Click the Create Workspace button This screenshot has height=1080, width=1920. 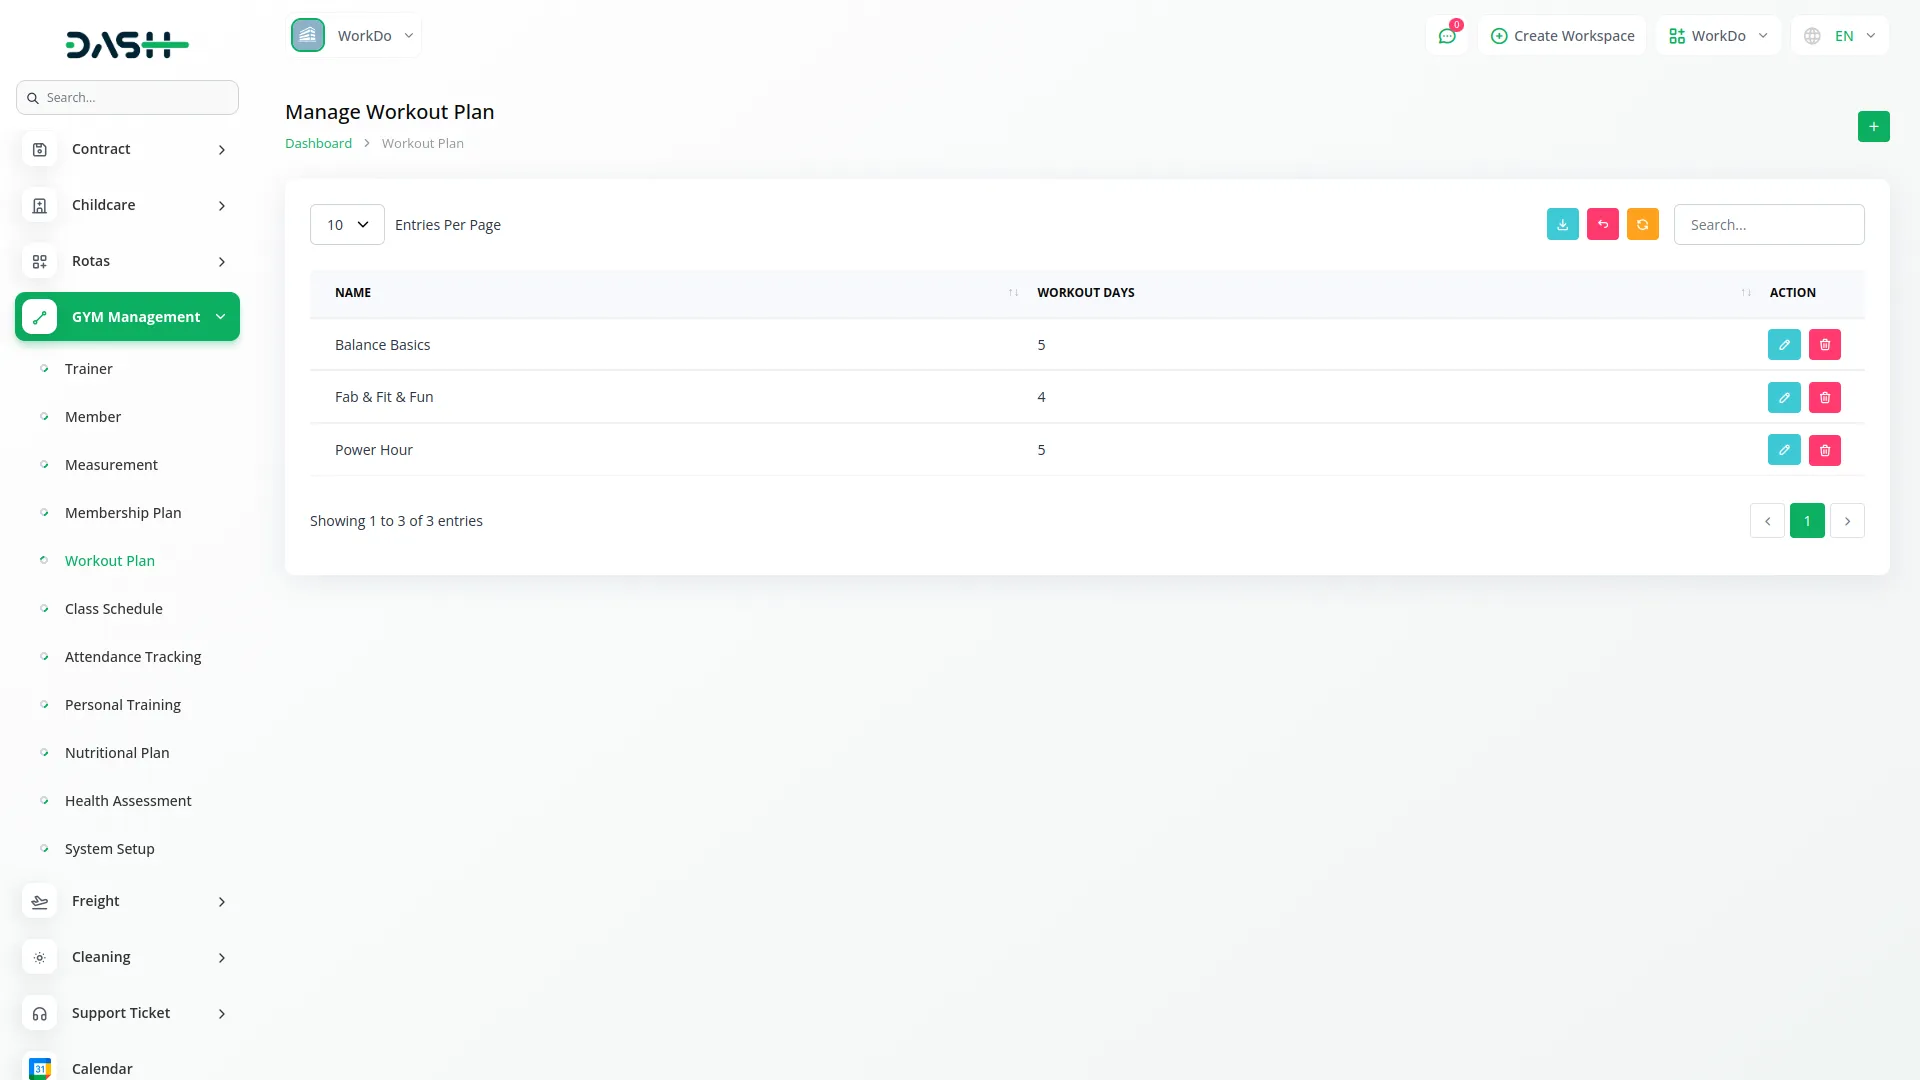(x=1562, y=36)
